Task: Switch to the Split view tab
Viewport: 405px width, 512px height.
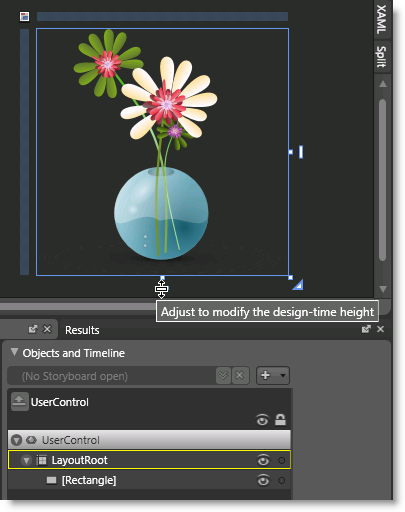Action: click(381, 56)
